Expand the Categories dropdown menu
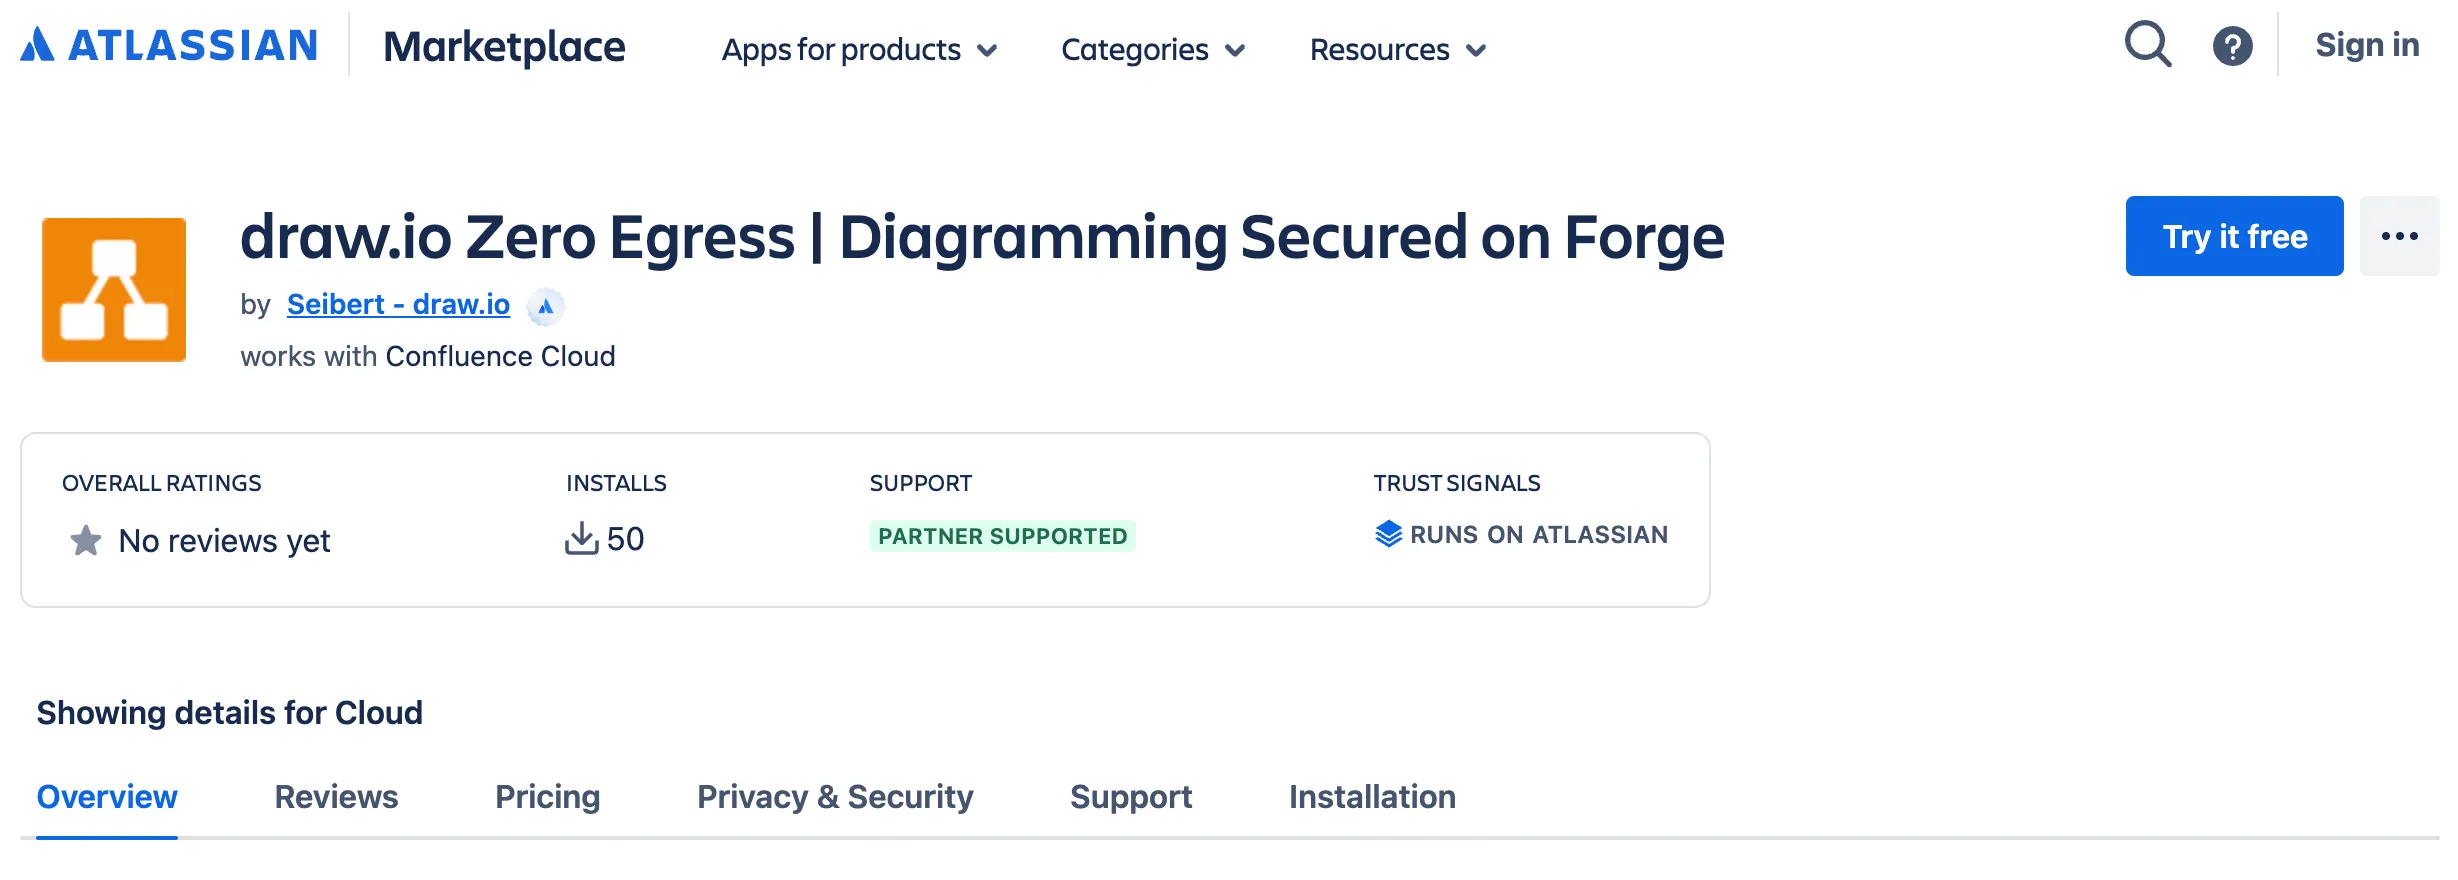Viewport: 2458px width, 880px height. pos(1153,50)
